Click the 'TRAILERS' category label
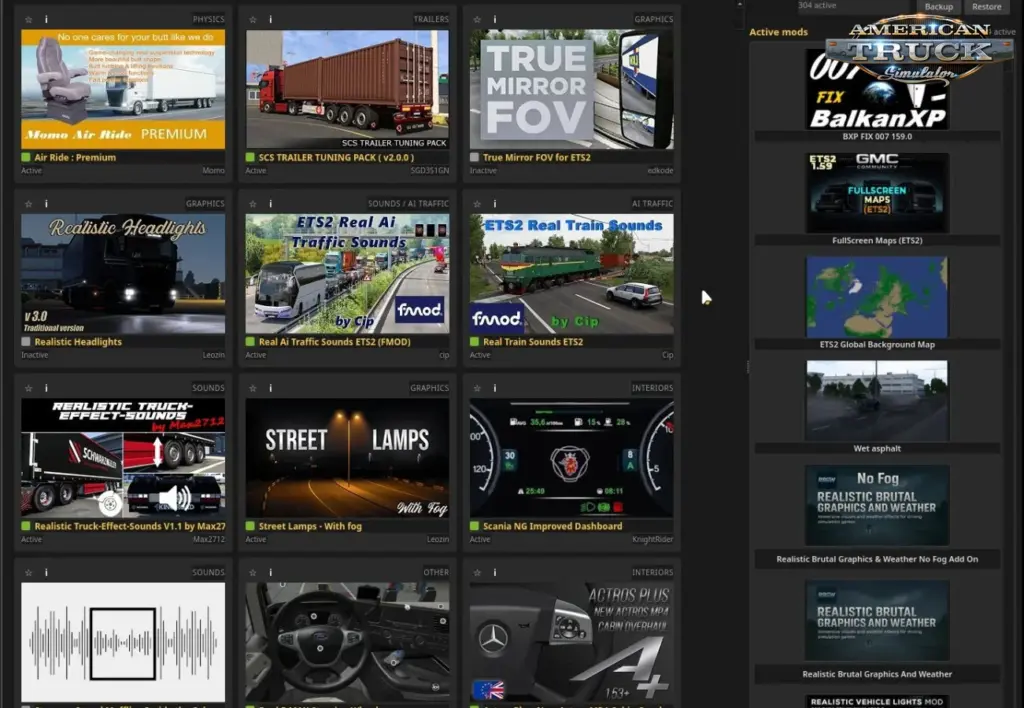Viewport: 1024px width, 708px height. click(431, 20)
